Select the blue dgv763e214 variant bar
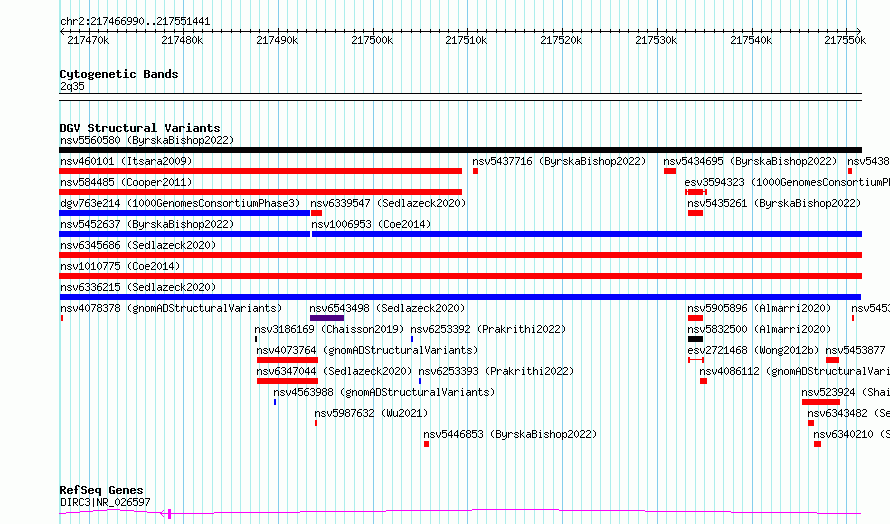 click(184, 213)
